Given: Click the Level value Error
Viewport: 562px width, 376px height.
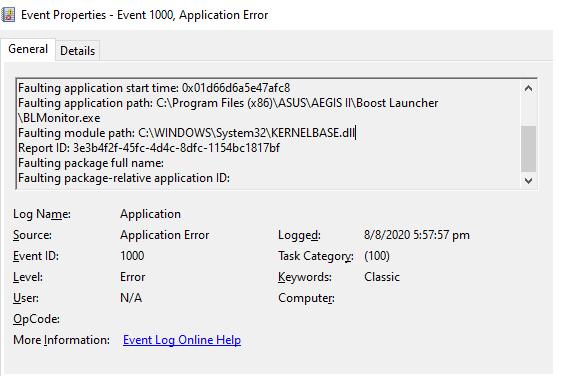Looking at the screenshot, I should click(x=133, y=277).
